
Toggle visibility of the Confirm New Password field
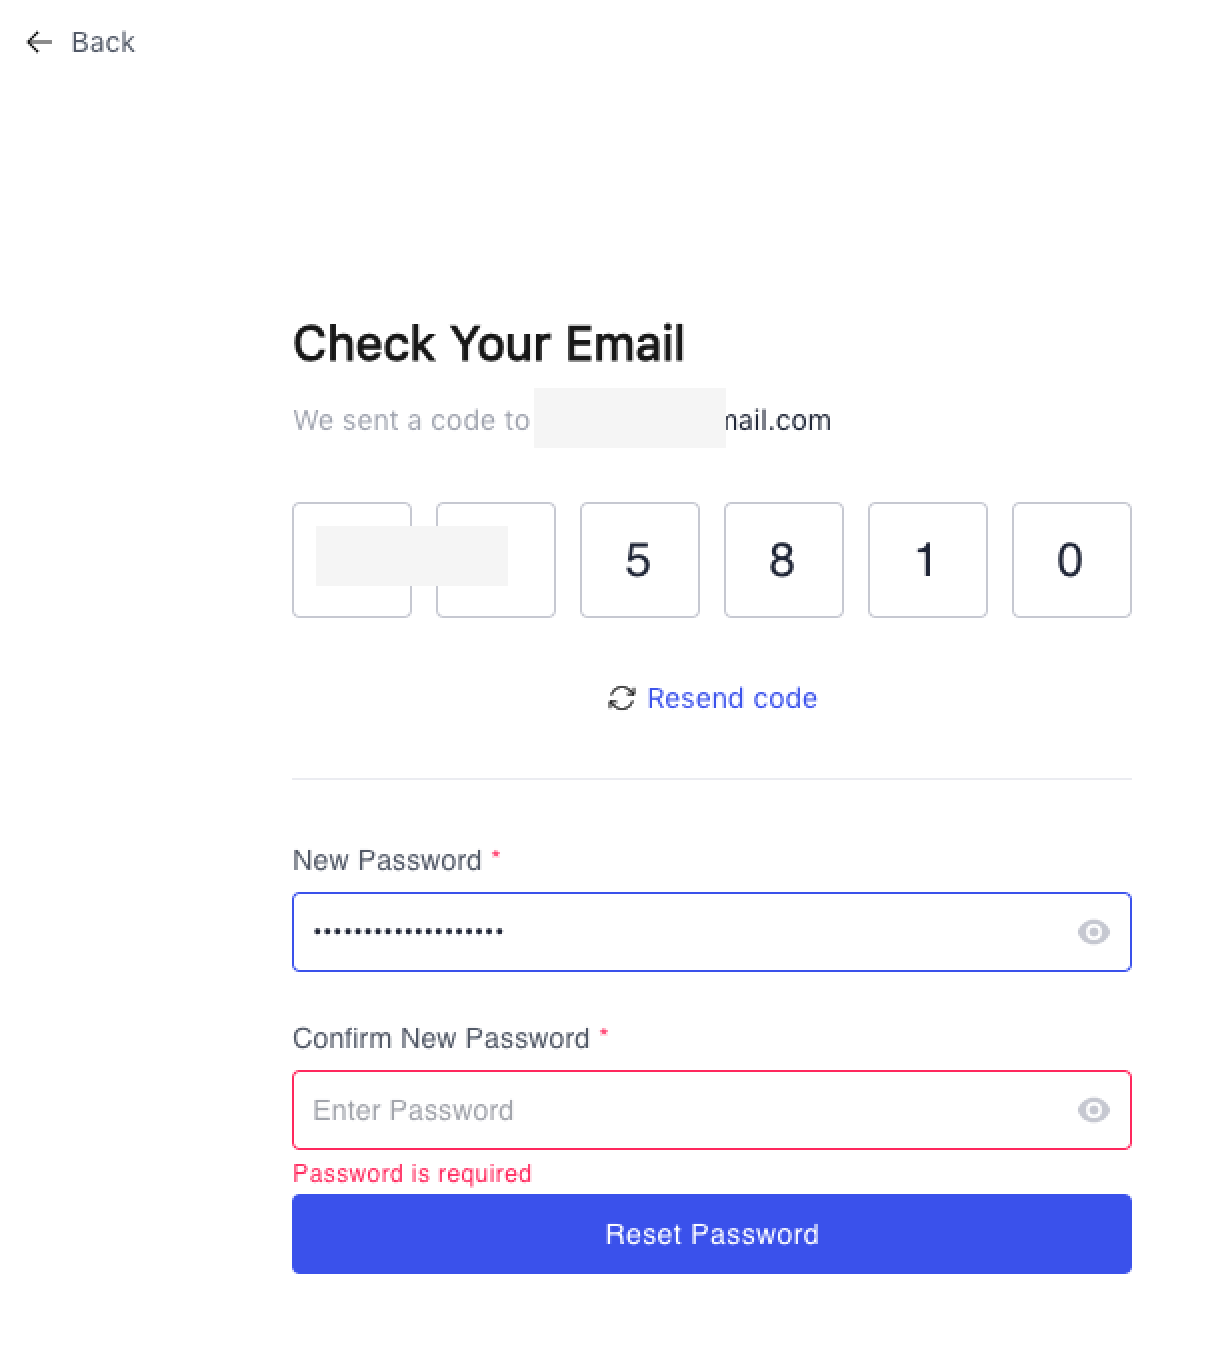[x=1093, y=1110]
